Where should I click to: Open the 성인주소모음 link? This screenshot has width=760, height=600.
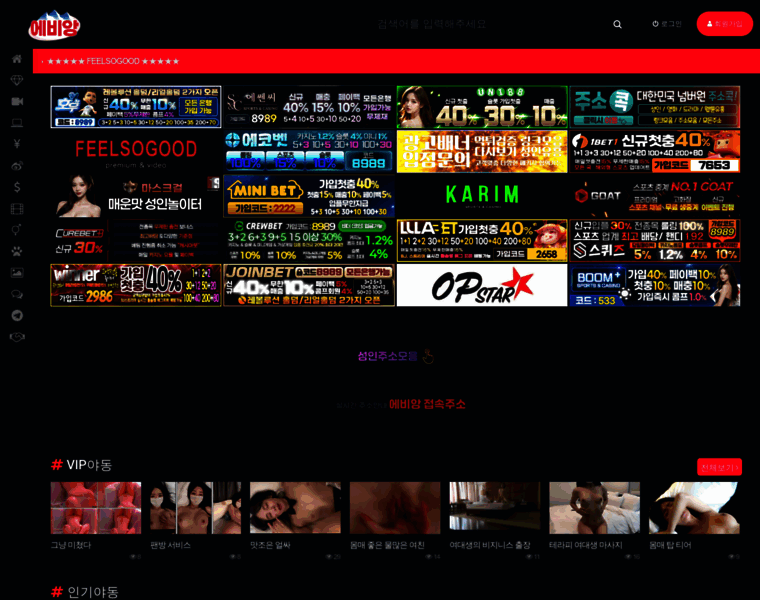(387, 357)
